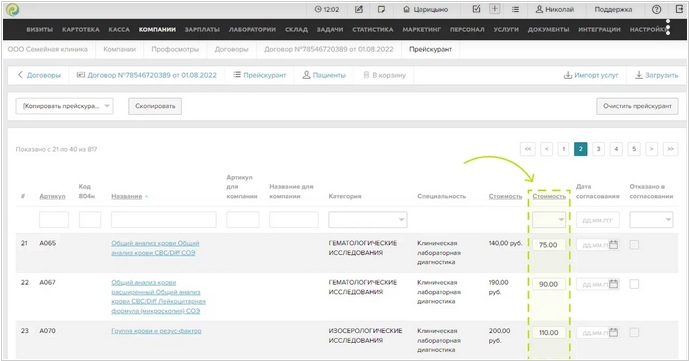Screen dimensions: 689x361
Task: Tick refusal checkbox for row A067
Action: tap(634, 284)
